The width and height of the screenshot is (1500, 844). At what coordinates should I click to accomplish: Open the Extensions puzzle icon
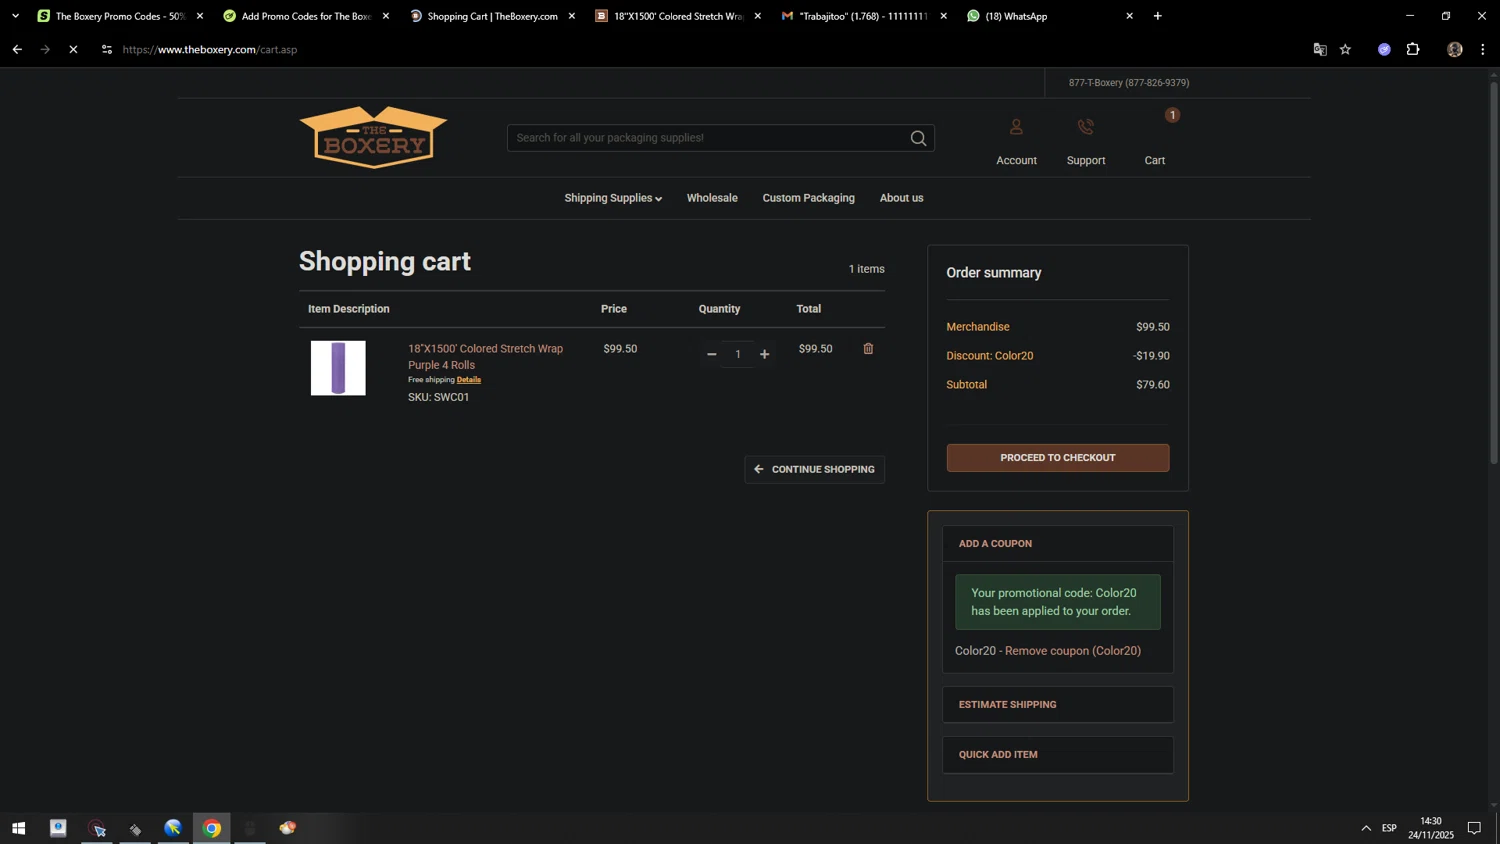tap(1413, 49)
